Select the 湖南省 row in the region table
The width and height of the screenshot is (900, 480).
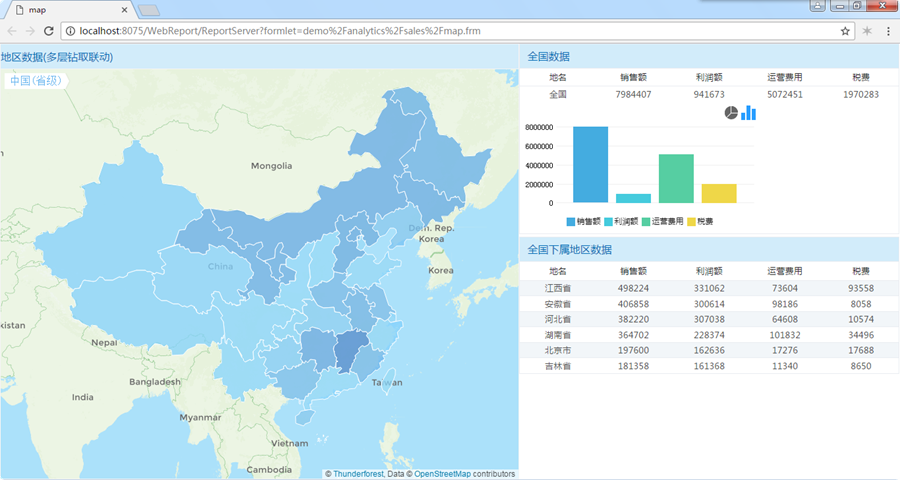click(709, 335)
